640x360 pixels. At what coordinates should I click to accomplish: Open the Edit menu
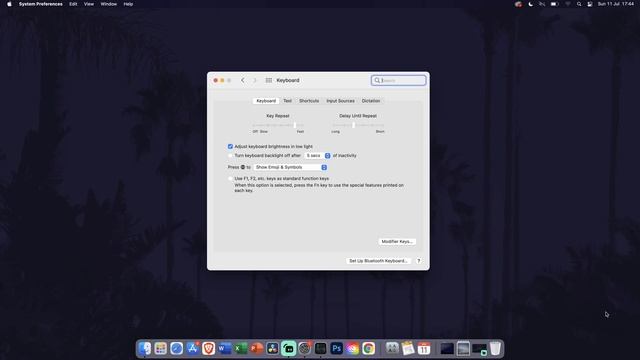[x=73, y=4]
